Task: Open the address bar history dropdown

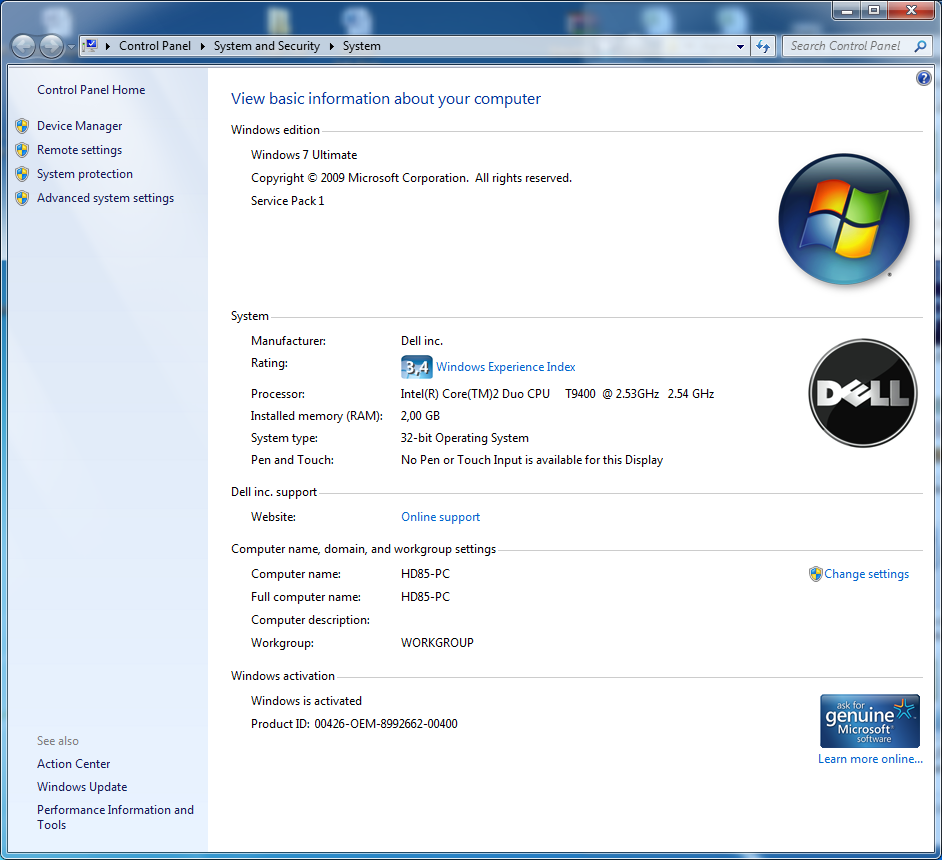Action: (x=740, y=46)
